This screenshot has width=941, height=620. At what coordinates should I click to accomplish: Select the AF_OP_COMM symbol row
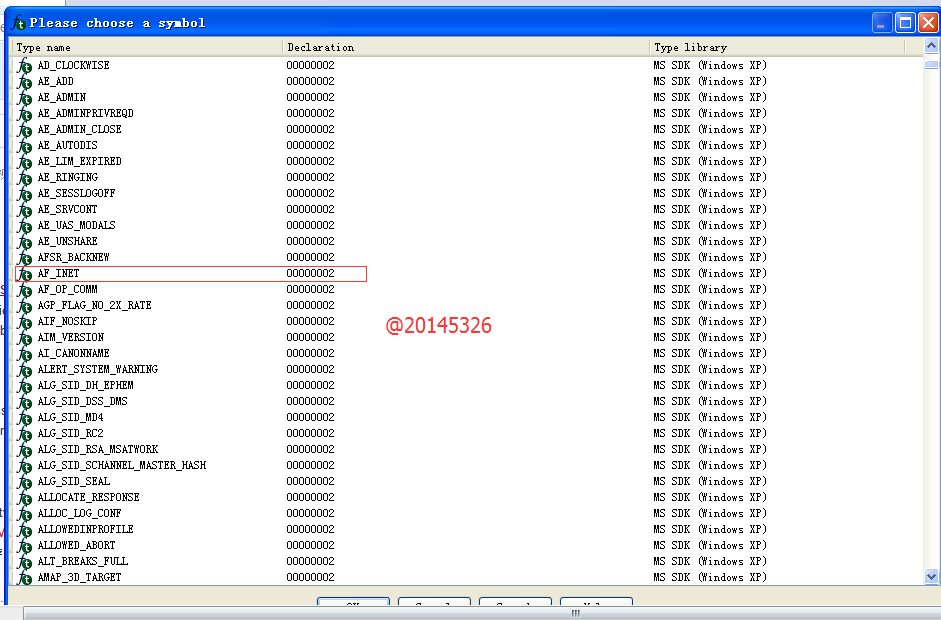tap(68, 290)
